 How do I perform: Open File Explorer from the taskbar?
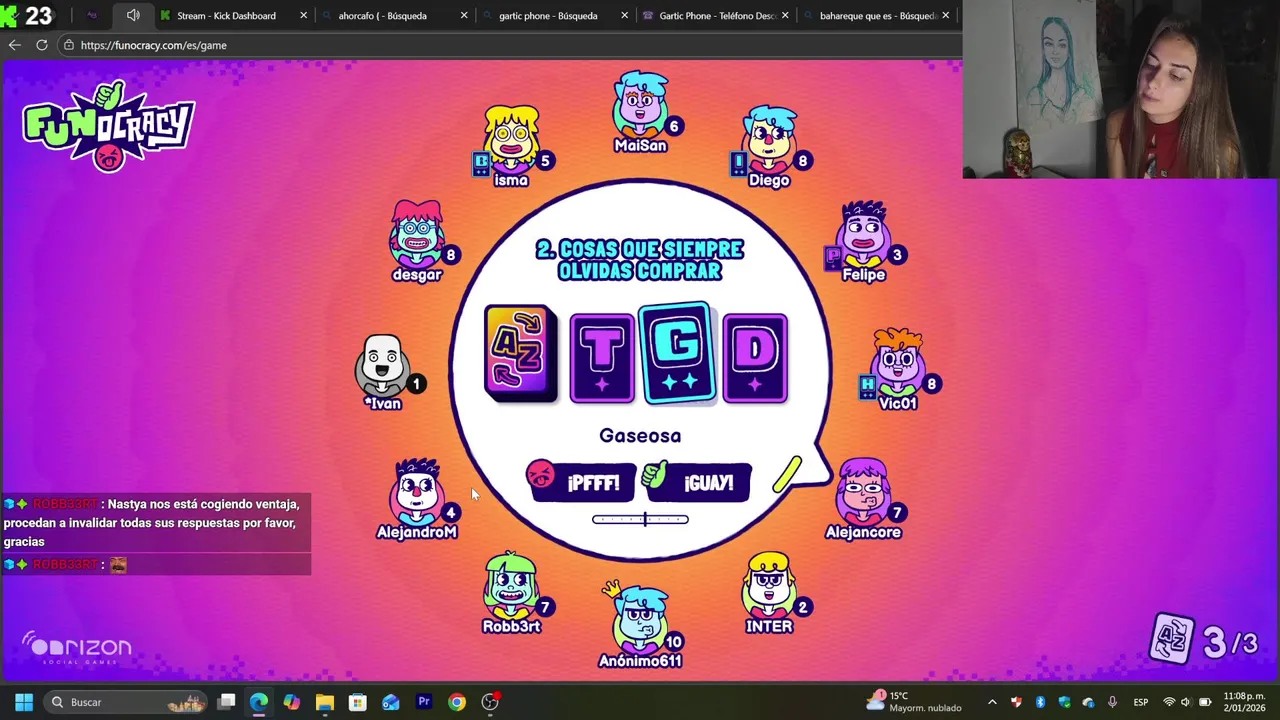325,702
